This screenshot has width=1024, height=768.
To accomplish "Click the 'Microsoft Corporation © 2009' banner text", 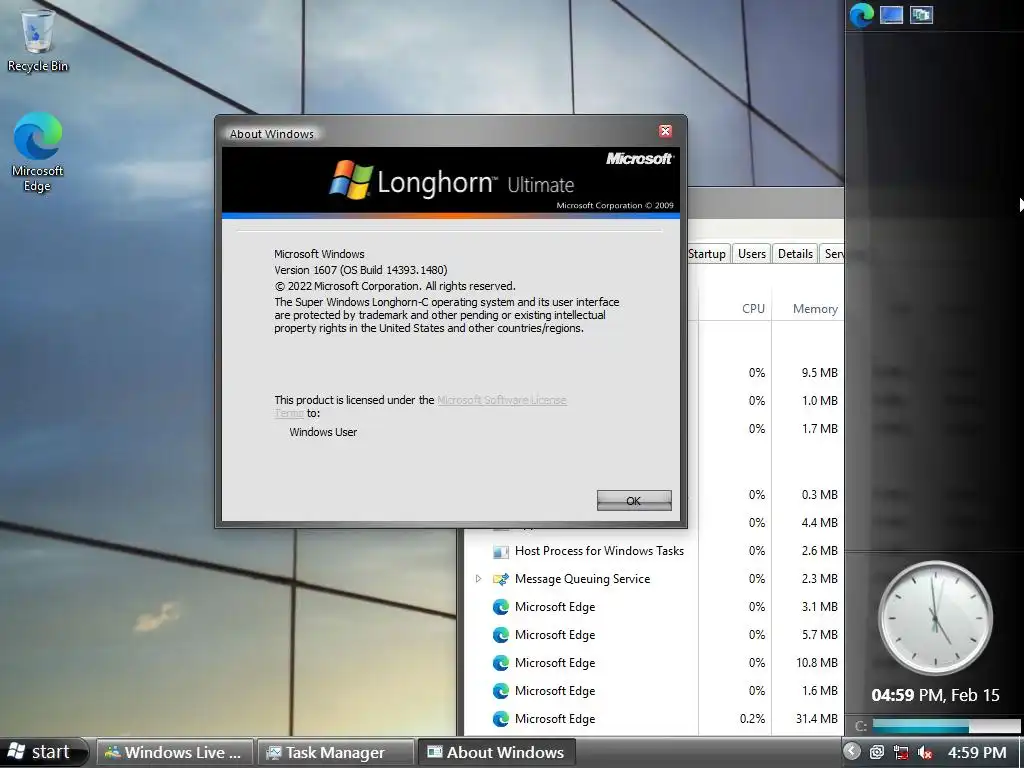I will click(x=615, y=205).
